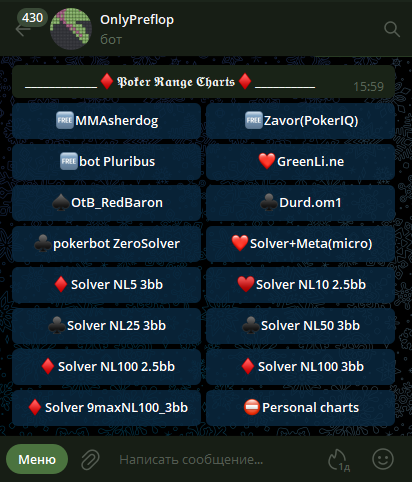
Task: Open the emoji smiley picker
Action: [x=383, y=459]
